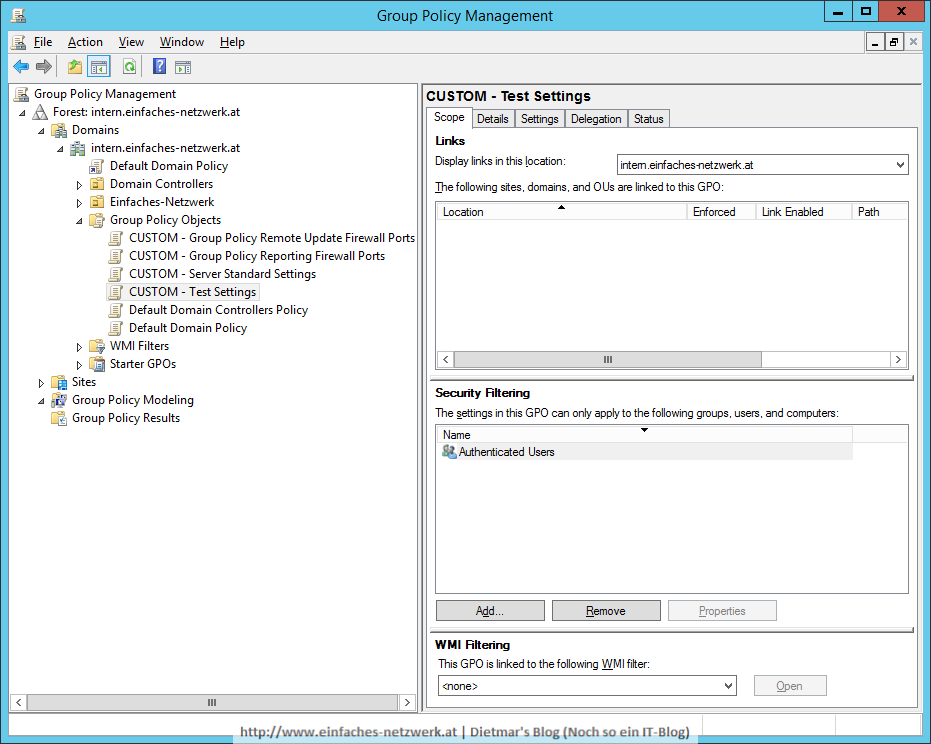Viewport: 931px width, 744px height.
Task: Open the Action menu
Action: coord(85,42)
